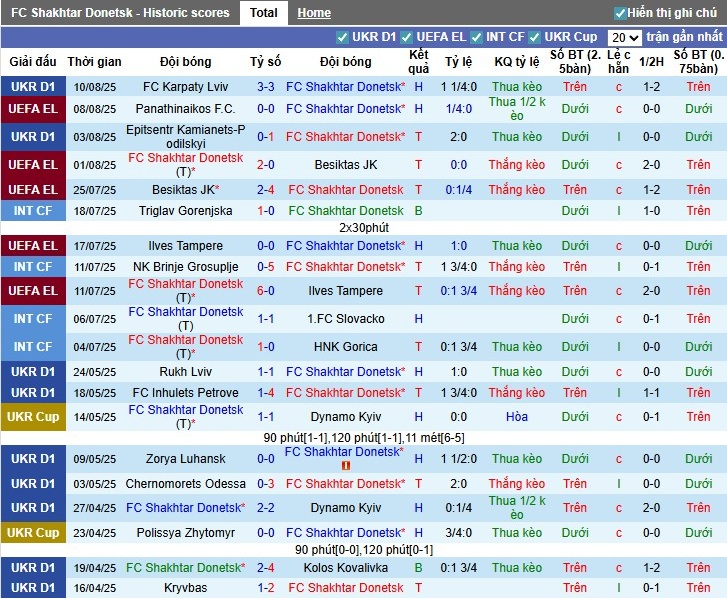Switch to the Total tab
The image size is (727, 600).
point(264,13)
